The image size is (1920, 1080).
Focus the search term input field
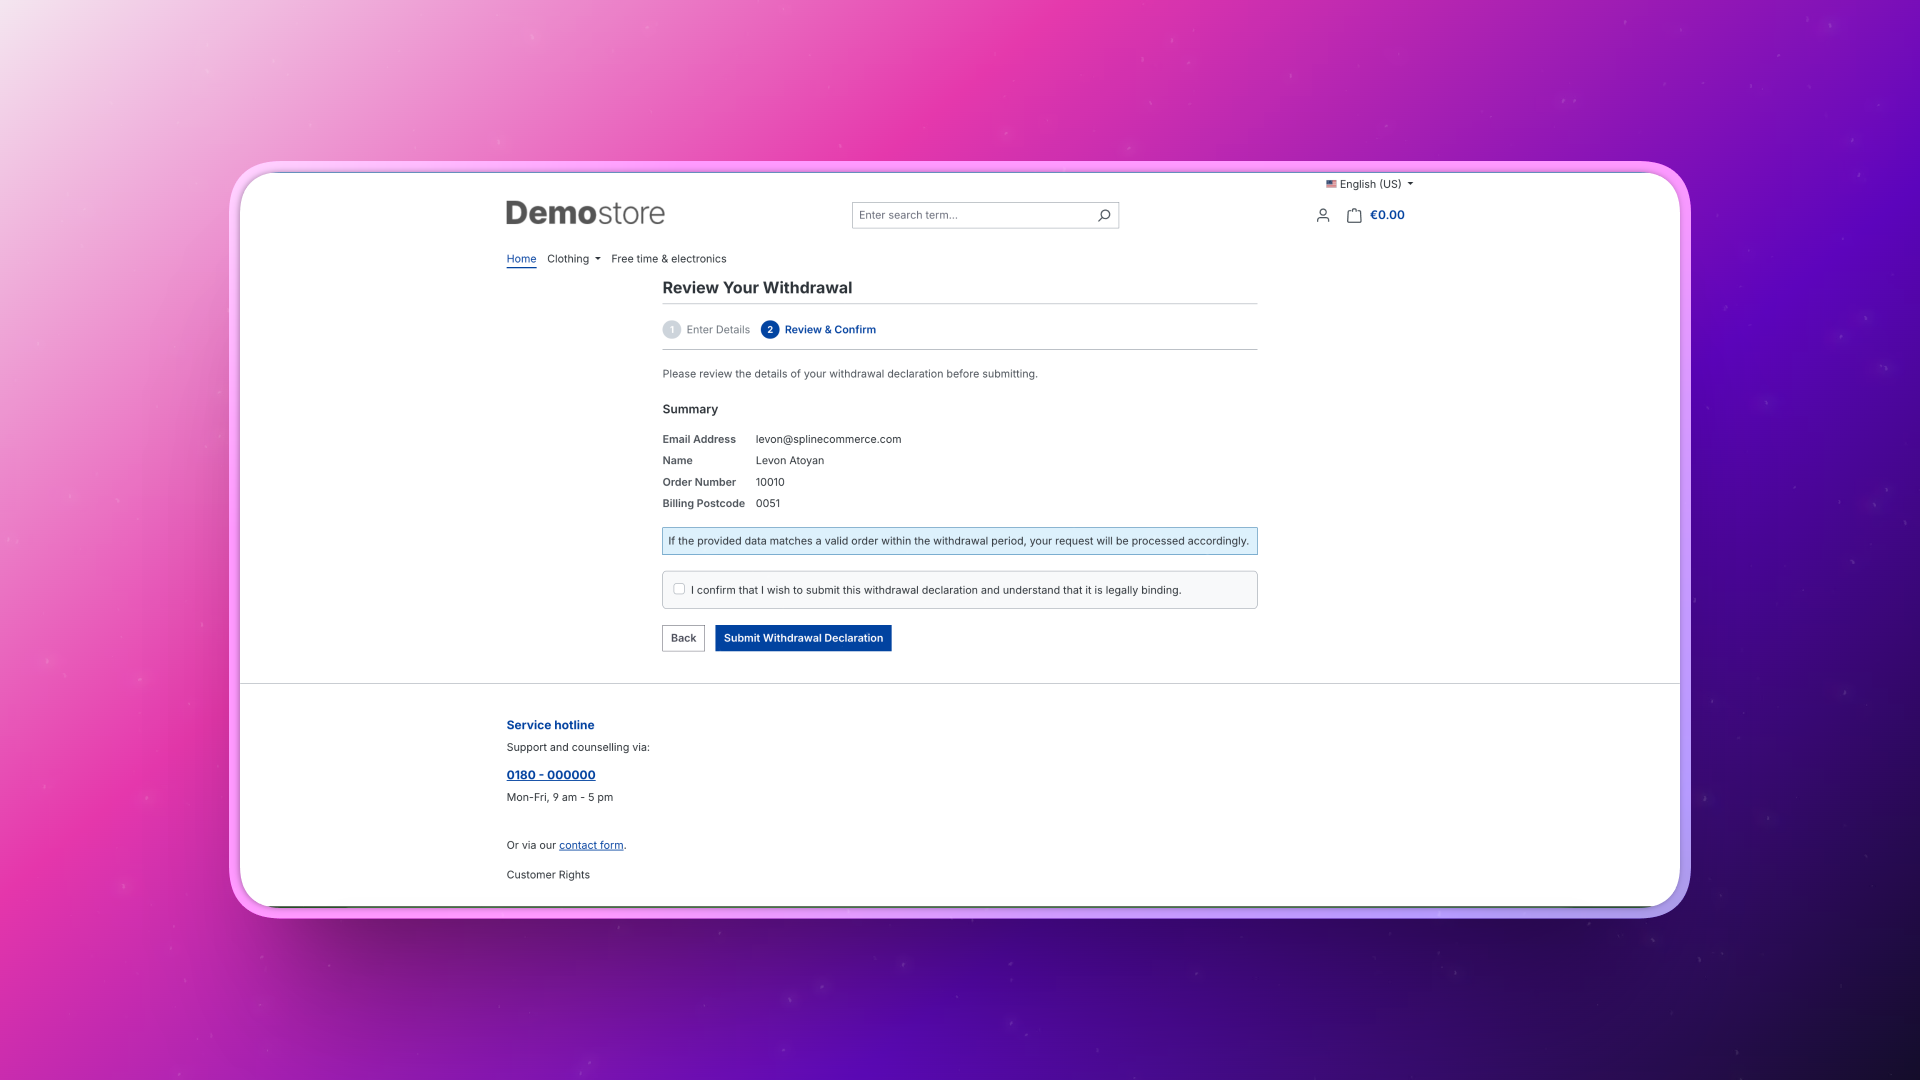pos(972,215)
